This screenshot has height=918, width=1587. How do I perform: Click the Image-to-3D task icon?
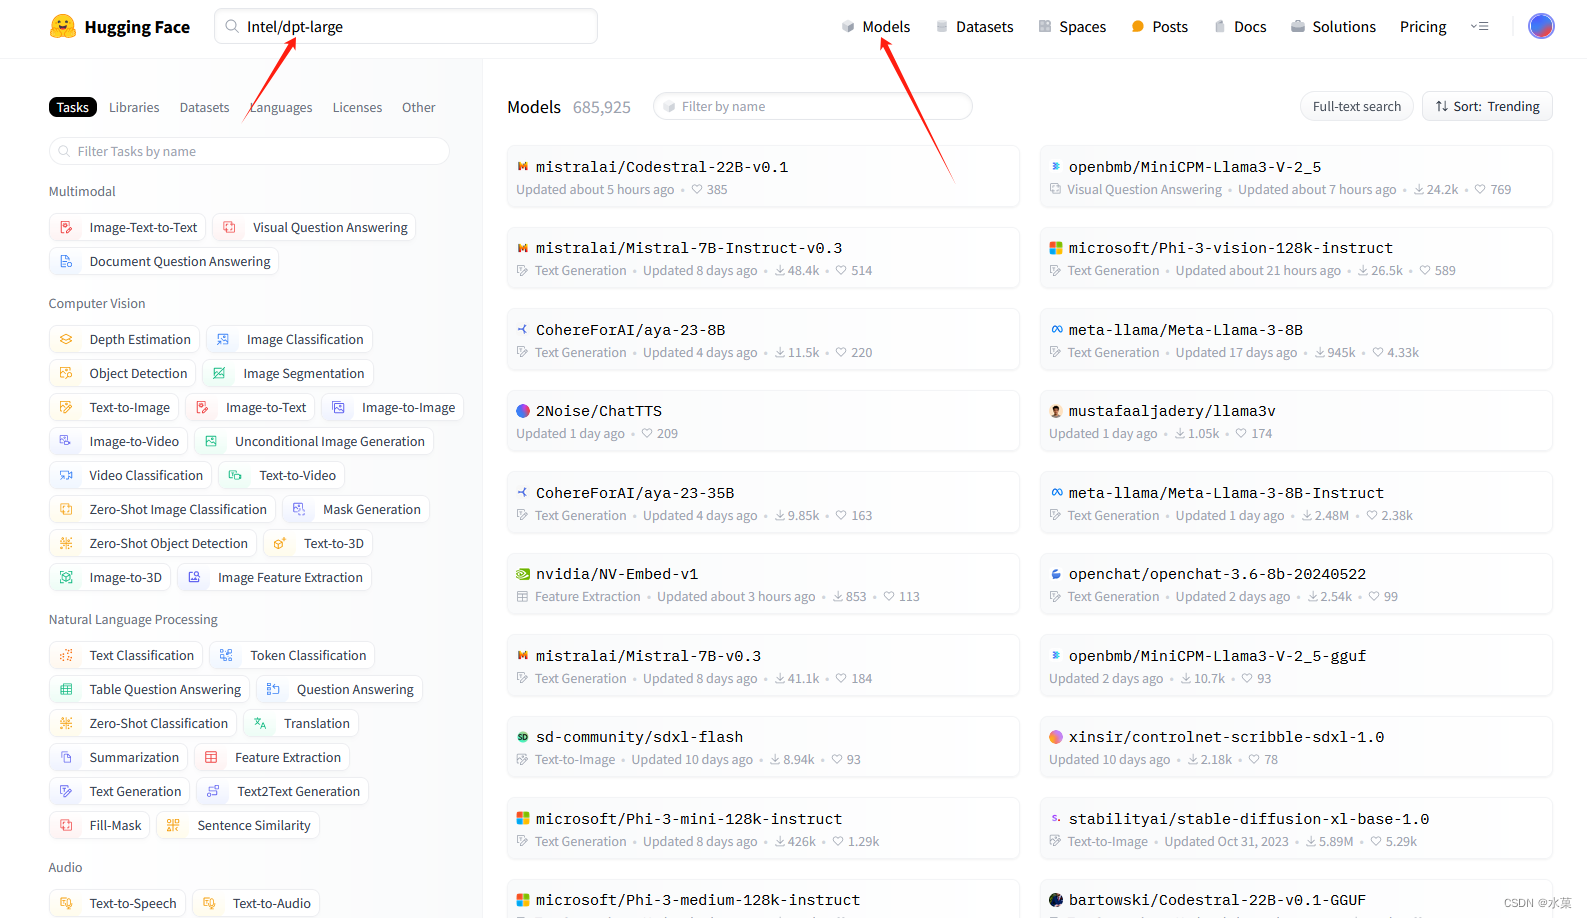coord(66,577)
